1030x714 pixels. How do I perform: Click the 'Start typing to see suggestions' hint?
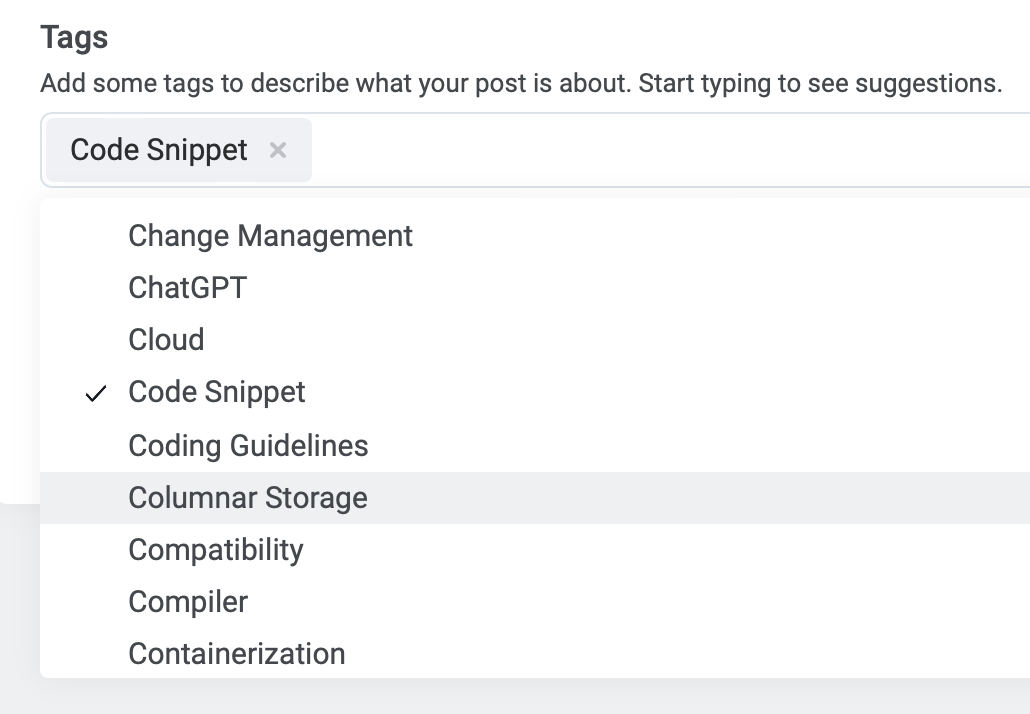click(820, 83)
